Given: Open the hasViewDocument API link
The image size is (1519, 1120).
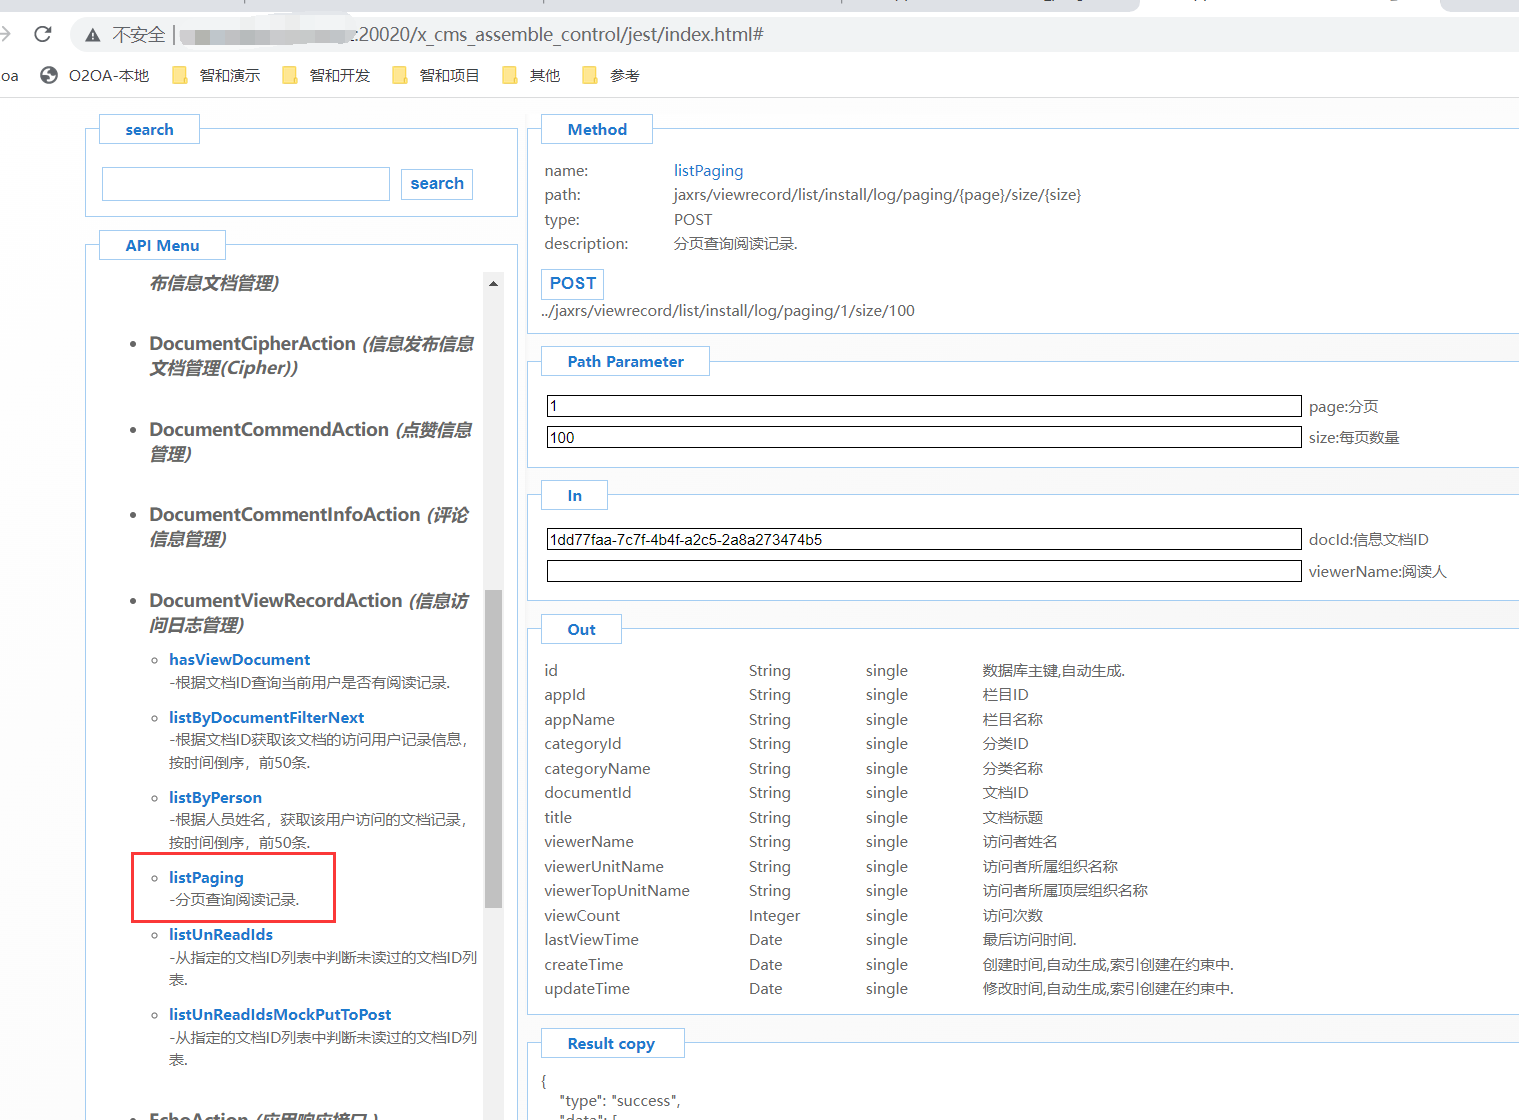Looking at the screenshot, I should (x=239, y=660).
